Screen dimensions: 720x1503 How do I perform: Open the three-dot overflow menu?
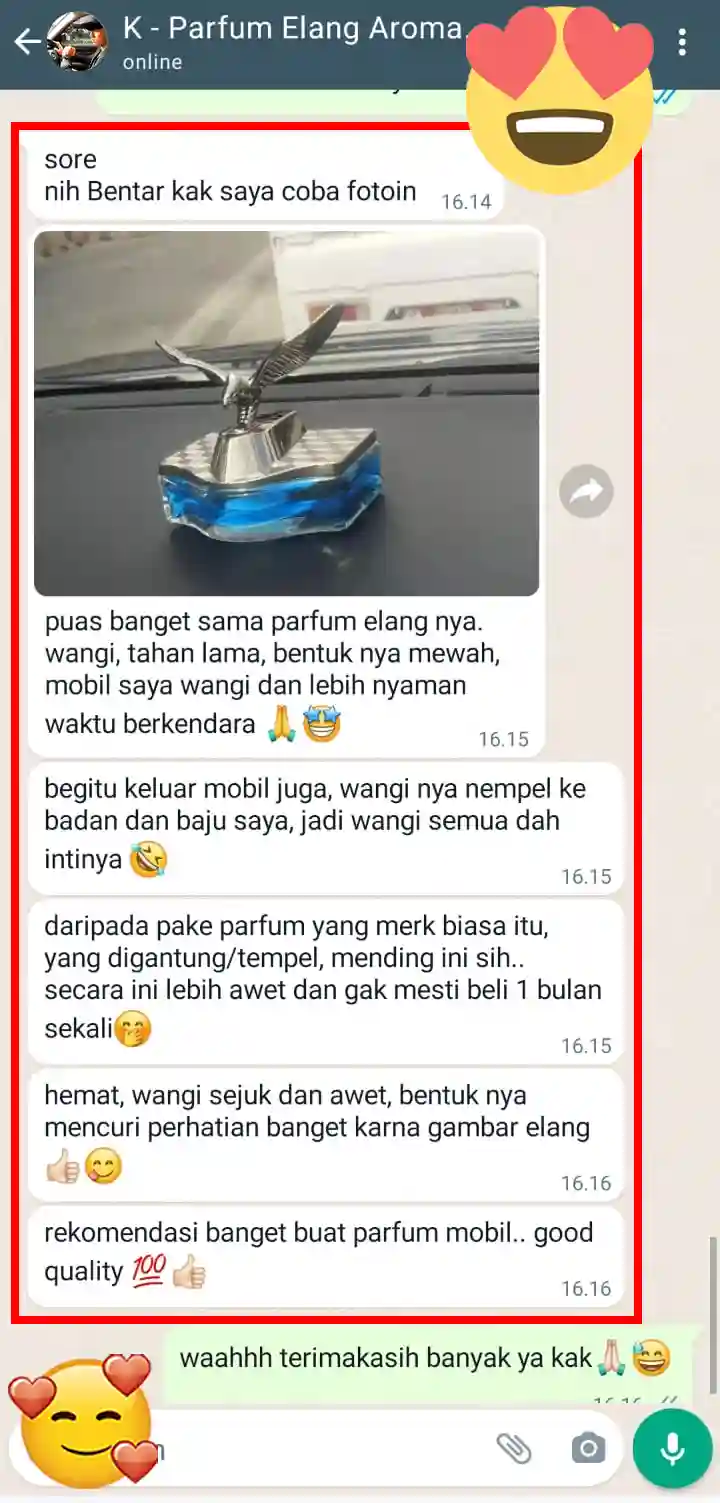683,42
